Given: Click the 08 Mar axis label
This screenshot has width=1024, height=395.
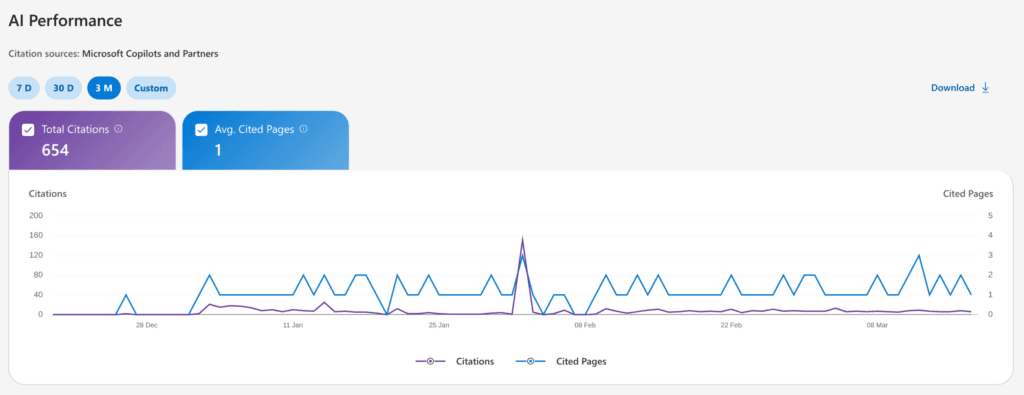Looking at the screenshot, I should click(x=877, y=324).
